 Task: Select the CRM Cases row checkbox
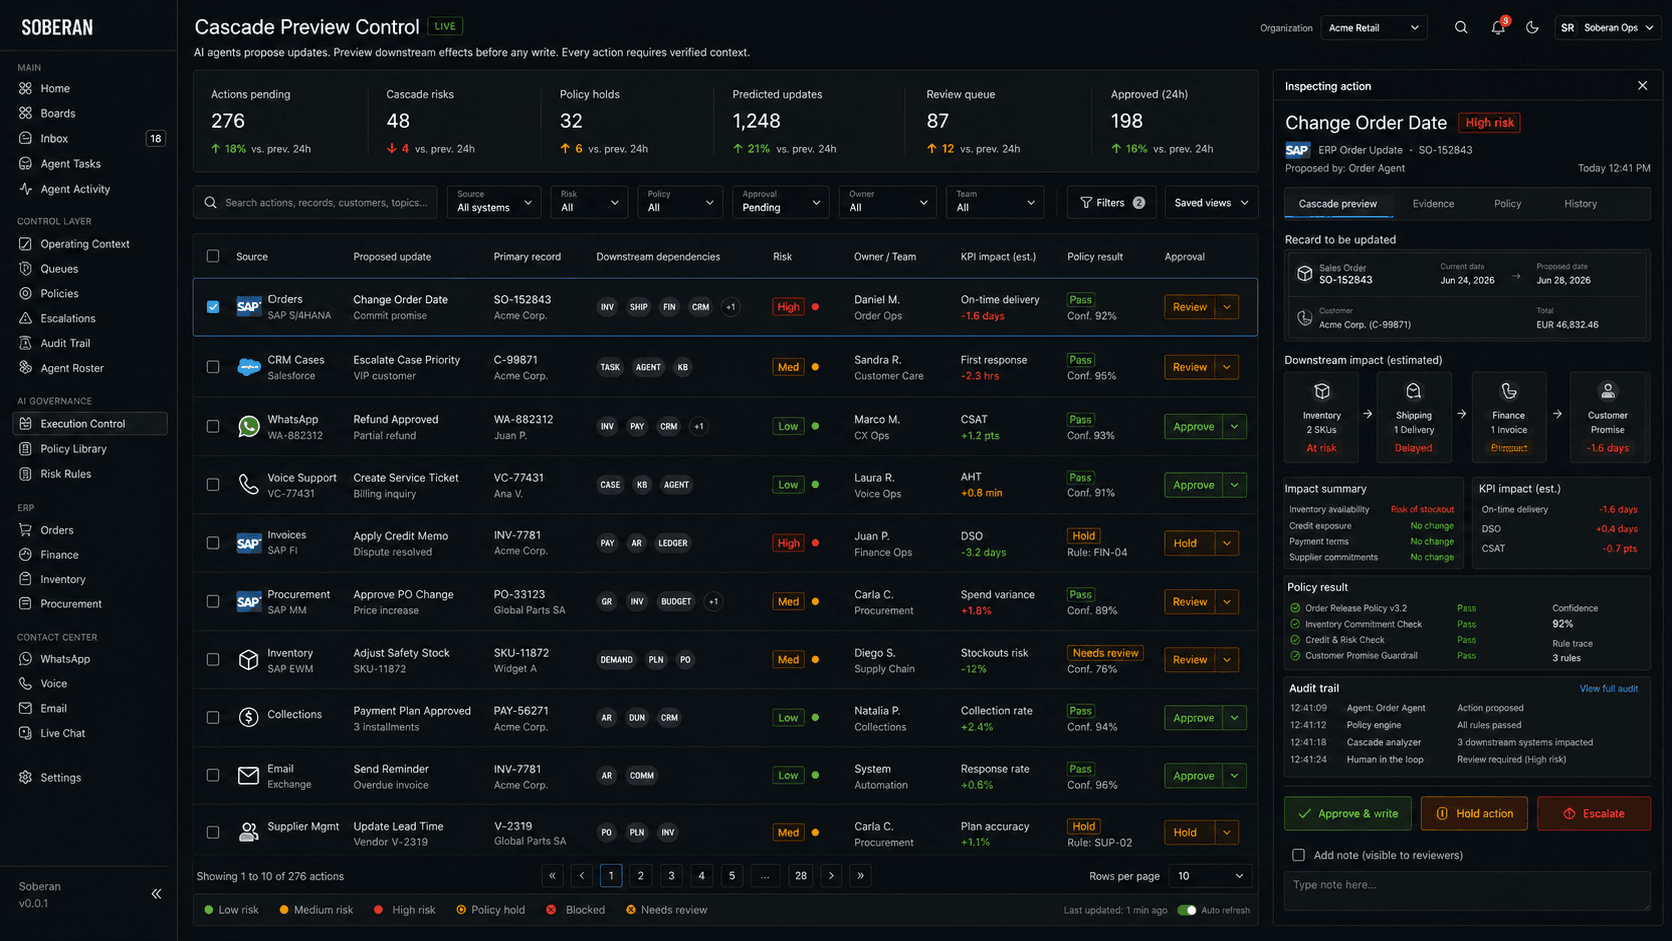[x=213, y=367]
